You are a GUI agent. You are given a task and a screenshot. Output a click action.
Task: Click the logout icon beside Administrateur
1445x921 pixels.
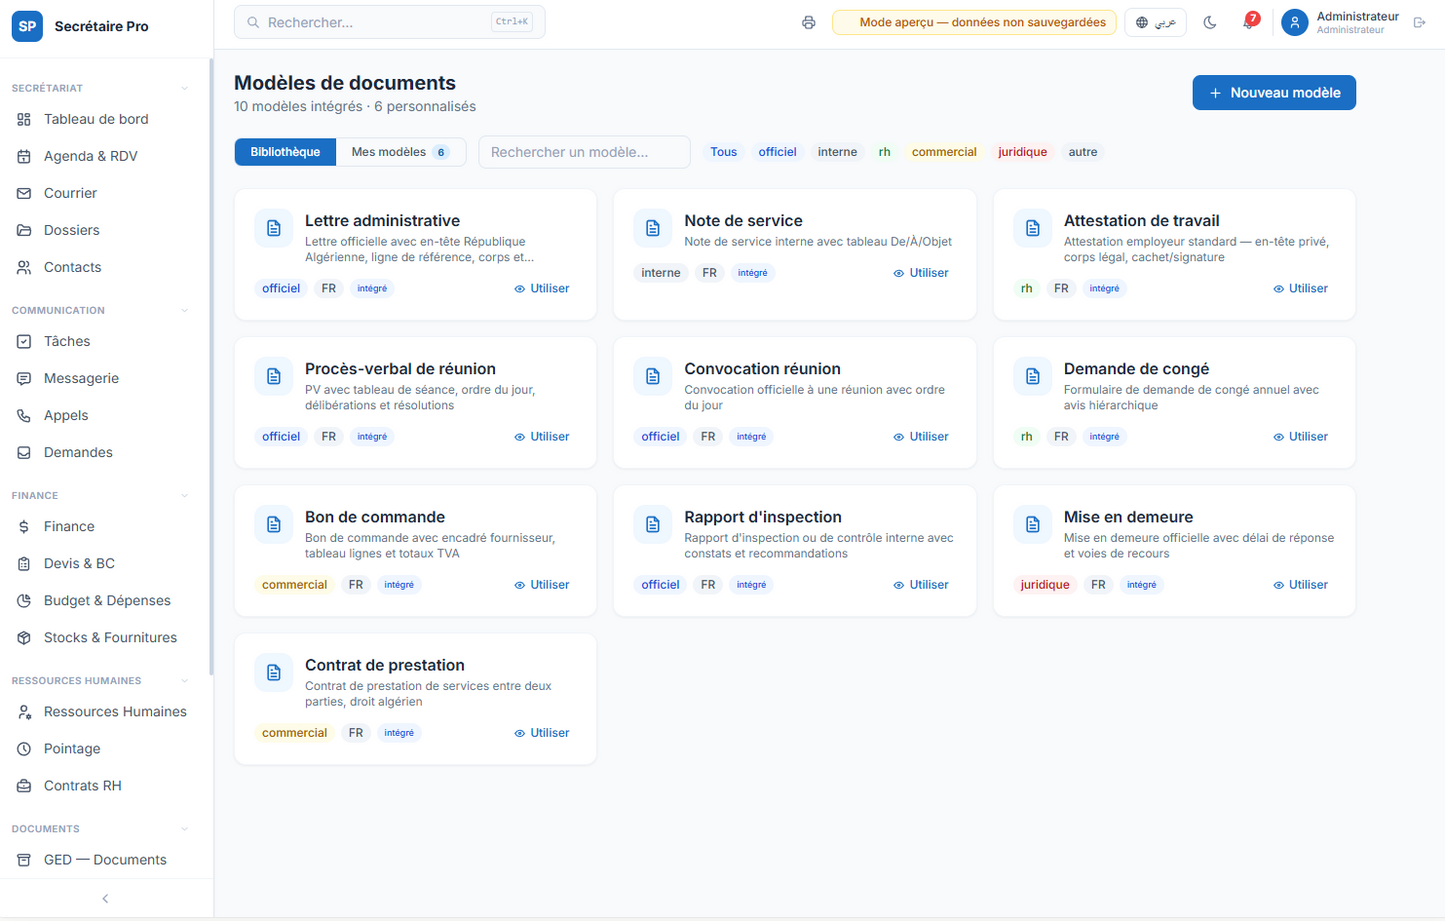[x=1419, y=22]
